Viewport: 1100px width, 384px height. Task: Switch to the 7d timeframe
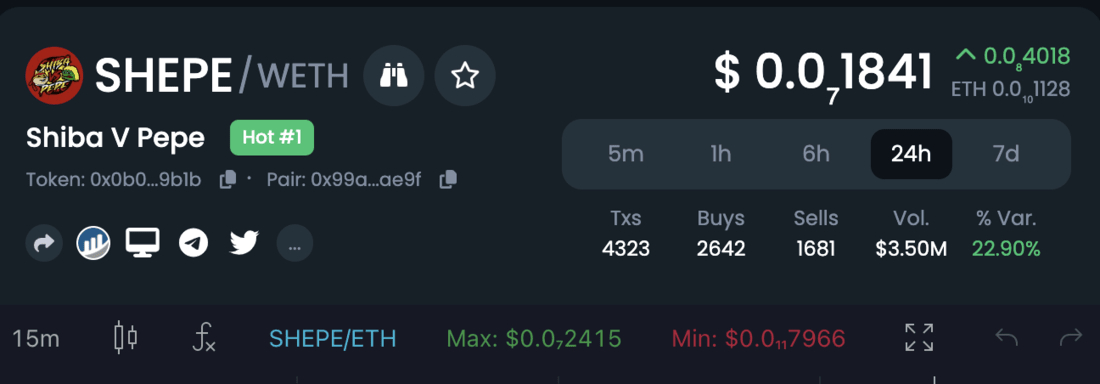1006,154
